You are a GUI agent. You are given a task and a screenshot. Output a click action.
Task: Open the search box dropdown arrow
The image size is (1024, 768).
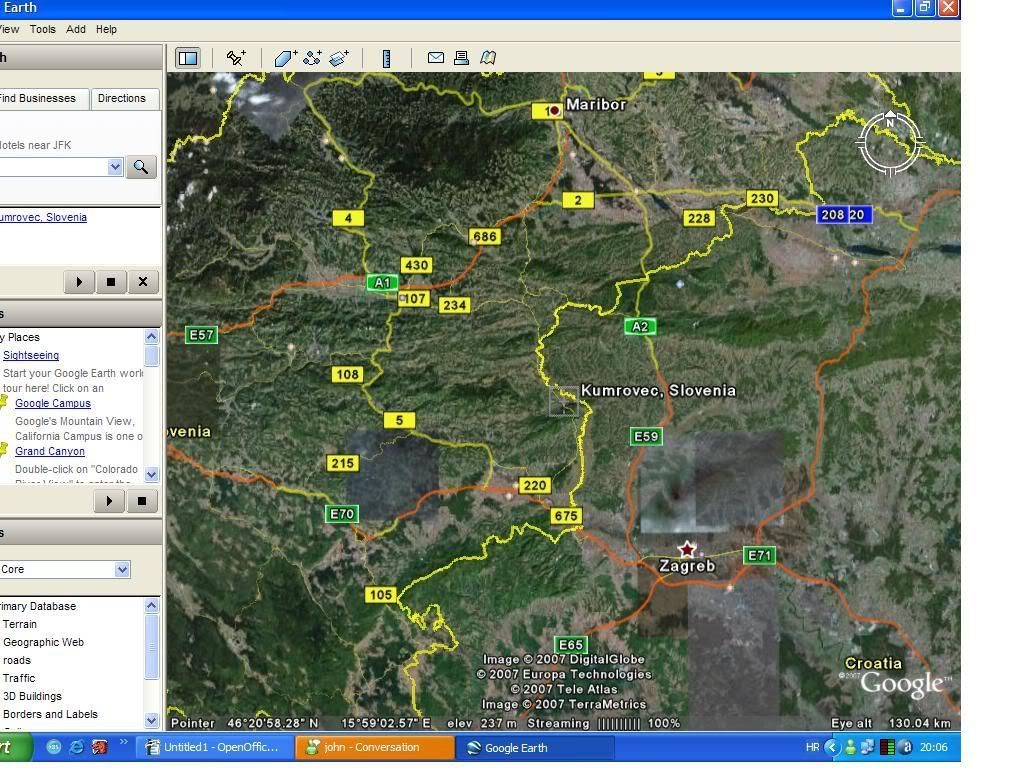(115, 167)
